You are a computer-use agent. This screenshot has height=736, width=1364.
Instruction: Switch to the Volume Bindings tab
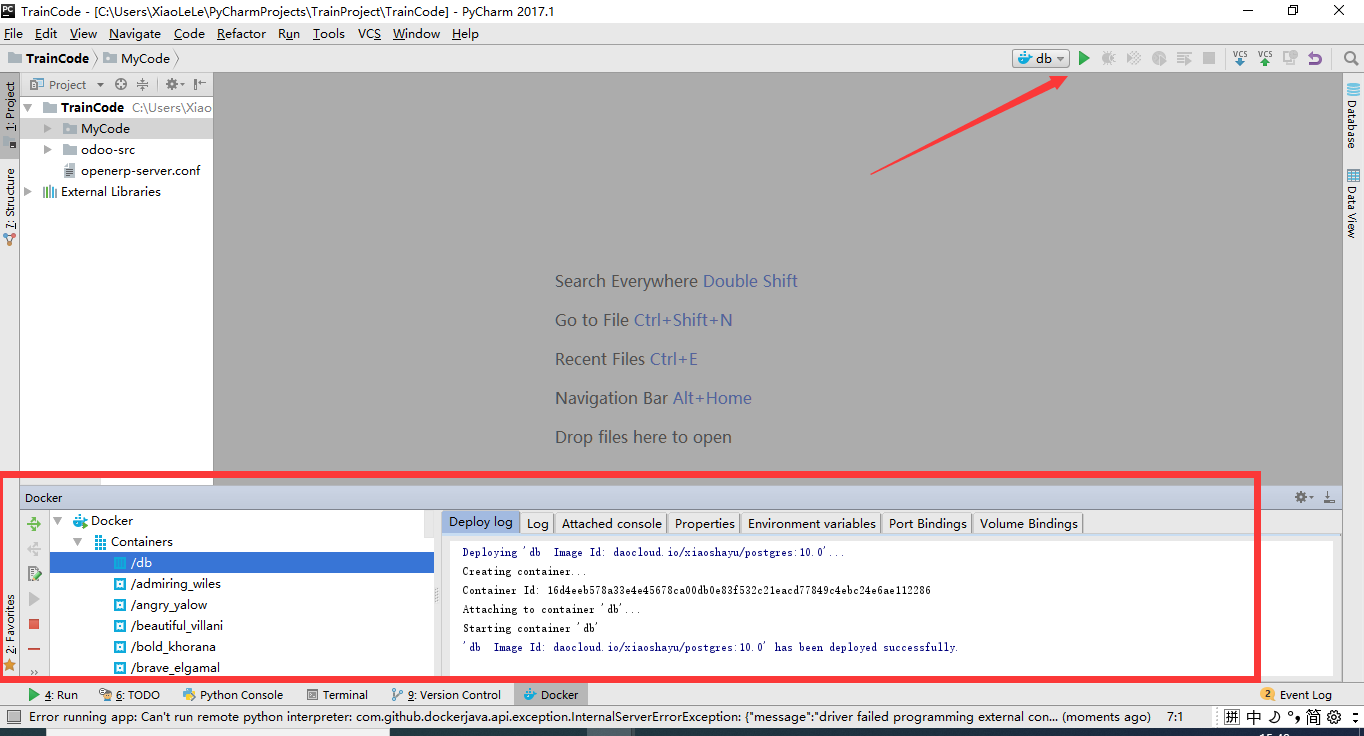tap(1028, 523)
